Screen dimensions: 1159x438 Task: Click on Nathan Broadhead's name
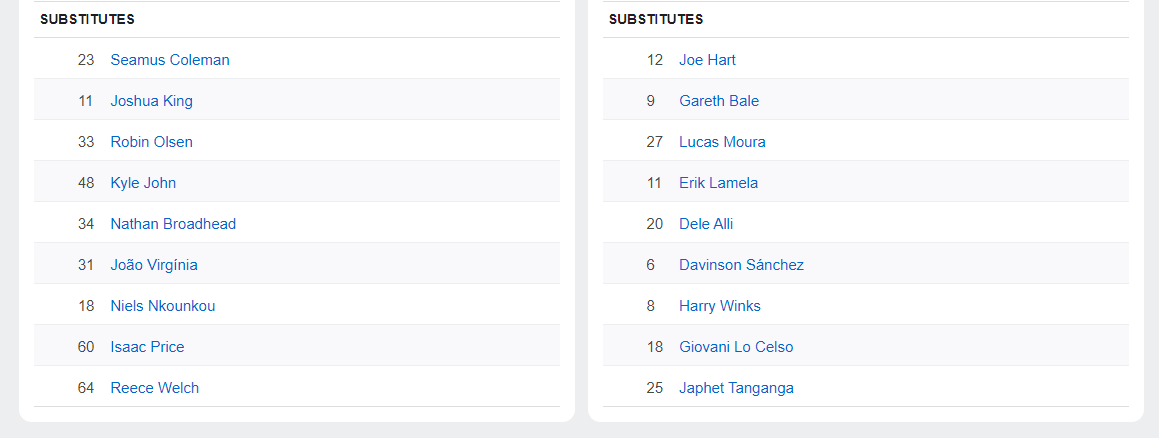(x=173, y=224)
